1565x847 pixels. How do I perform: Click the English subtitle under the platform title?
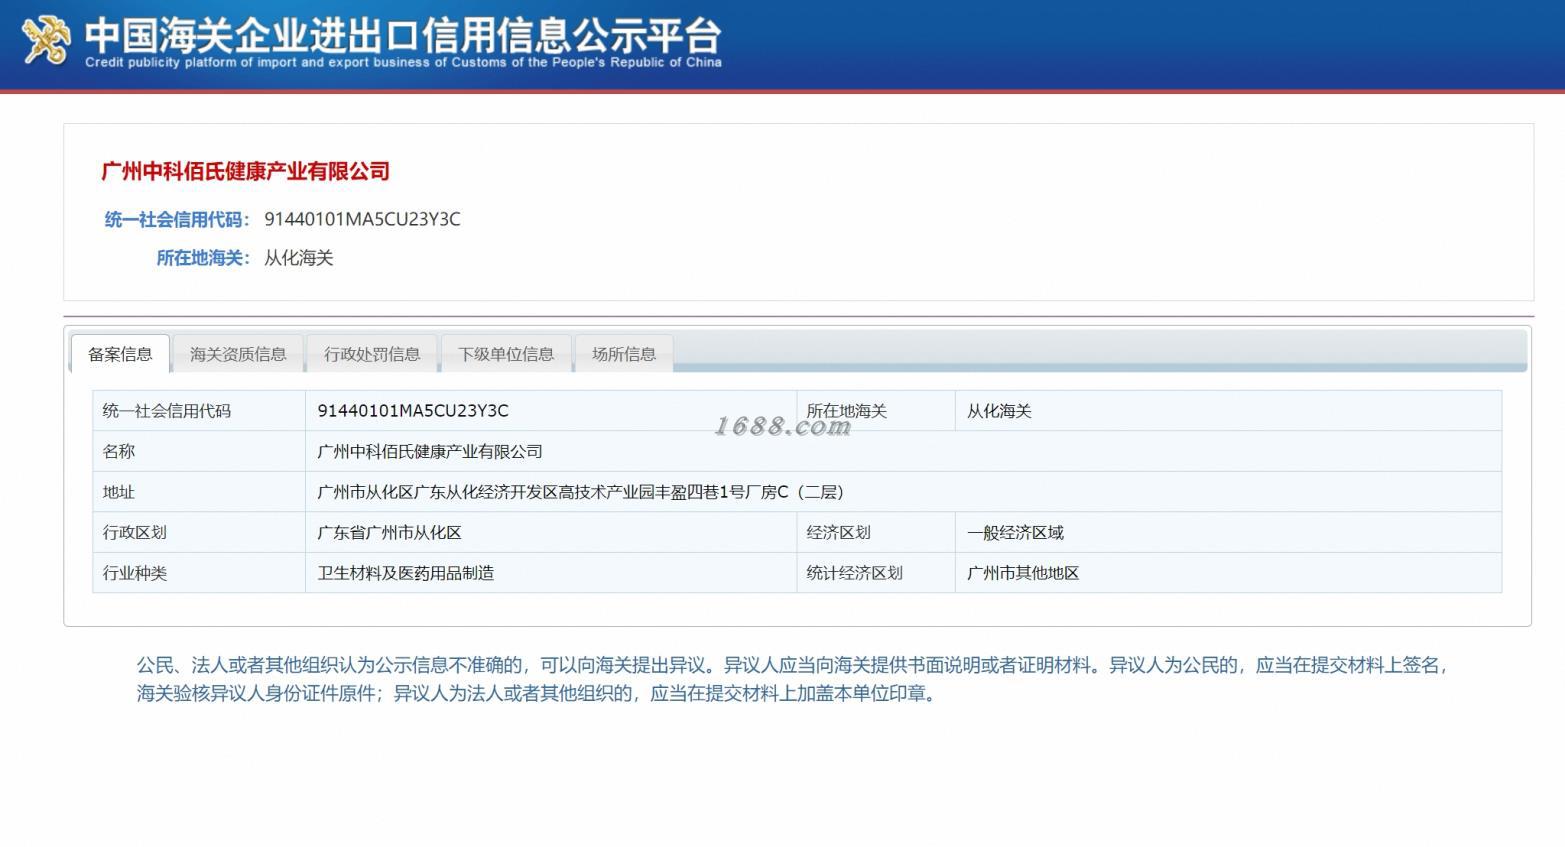(x=403, y=62)
